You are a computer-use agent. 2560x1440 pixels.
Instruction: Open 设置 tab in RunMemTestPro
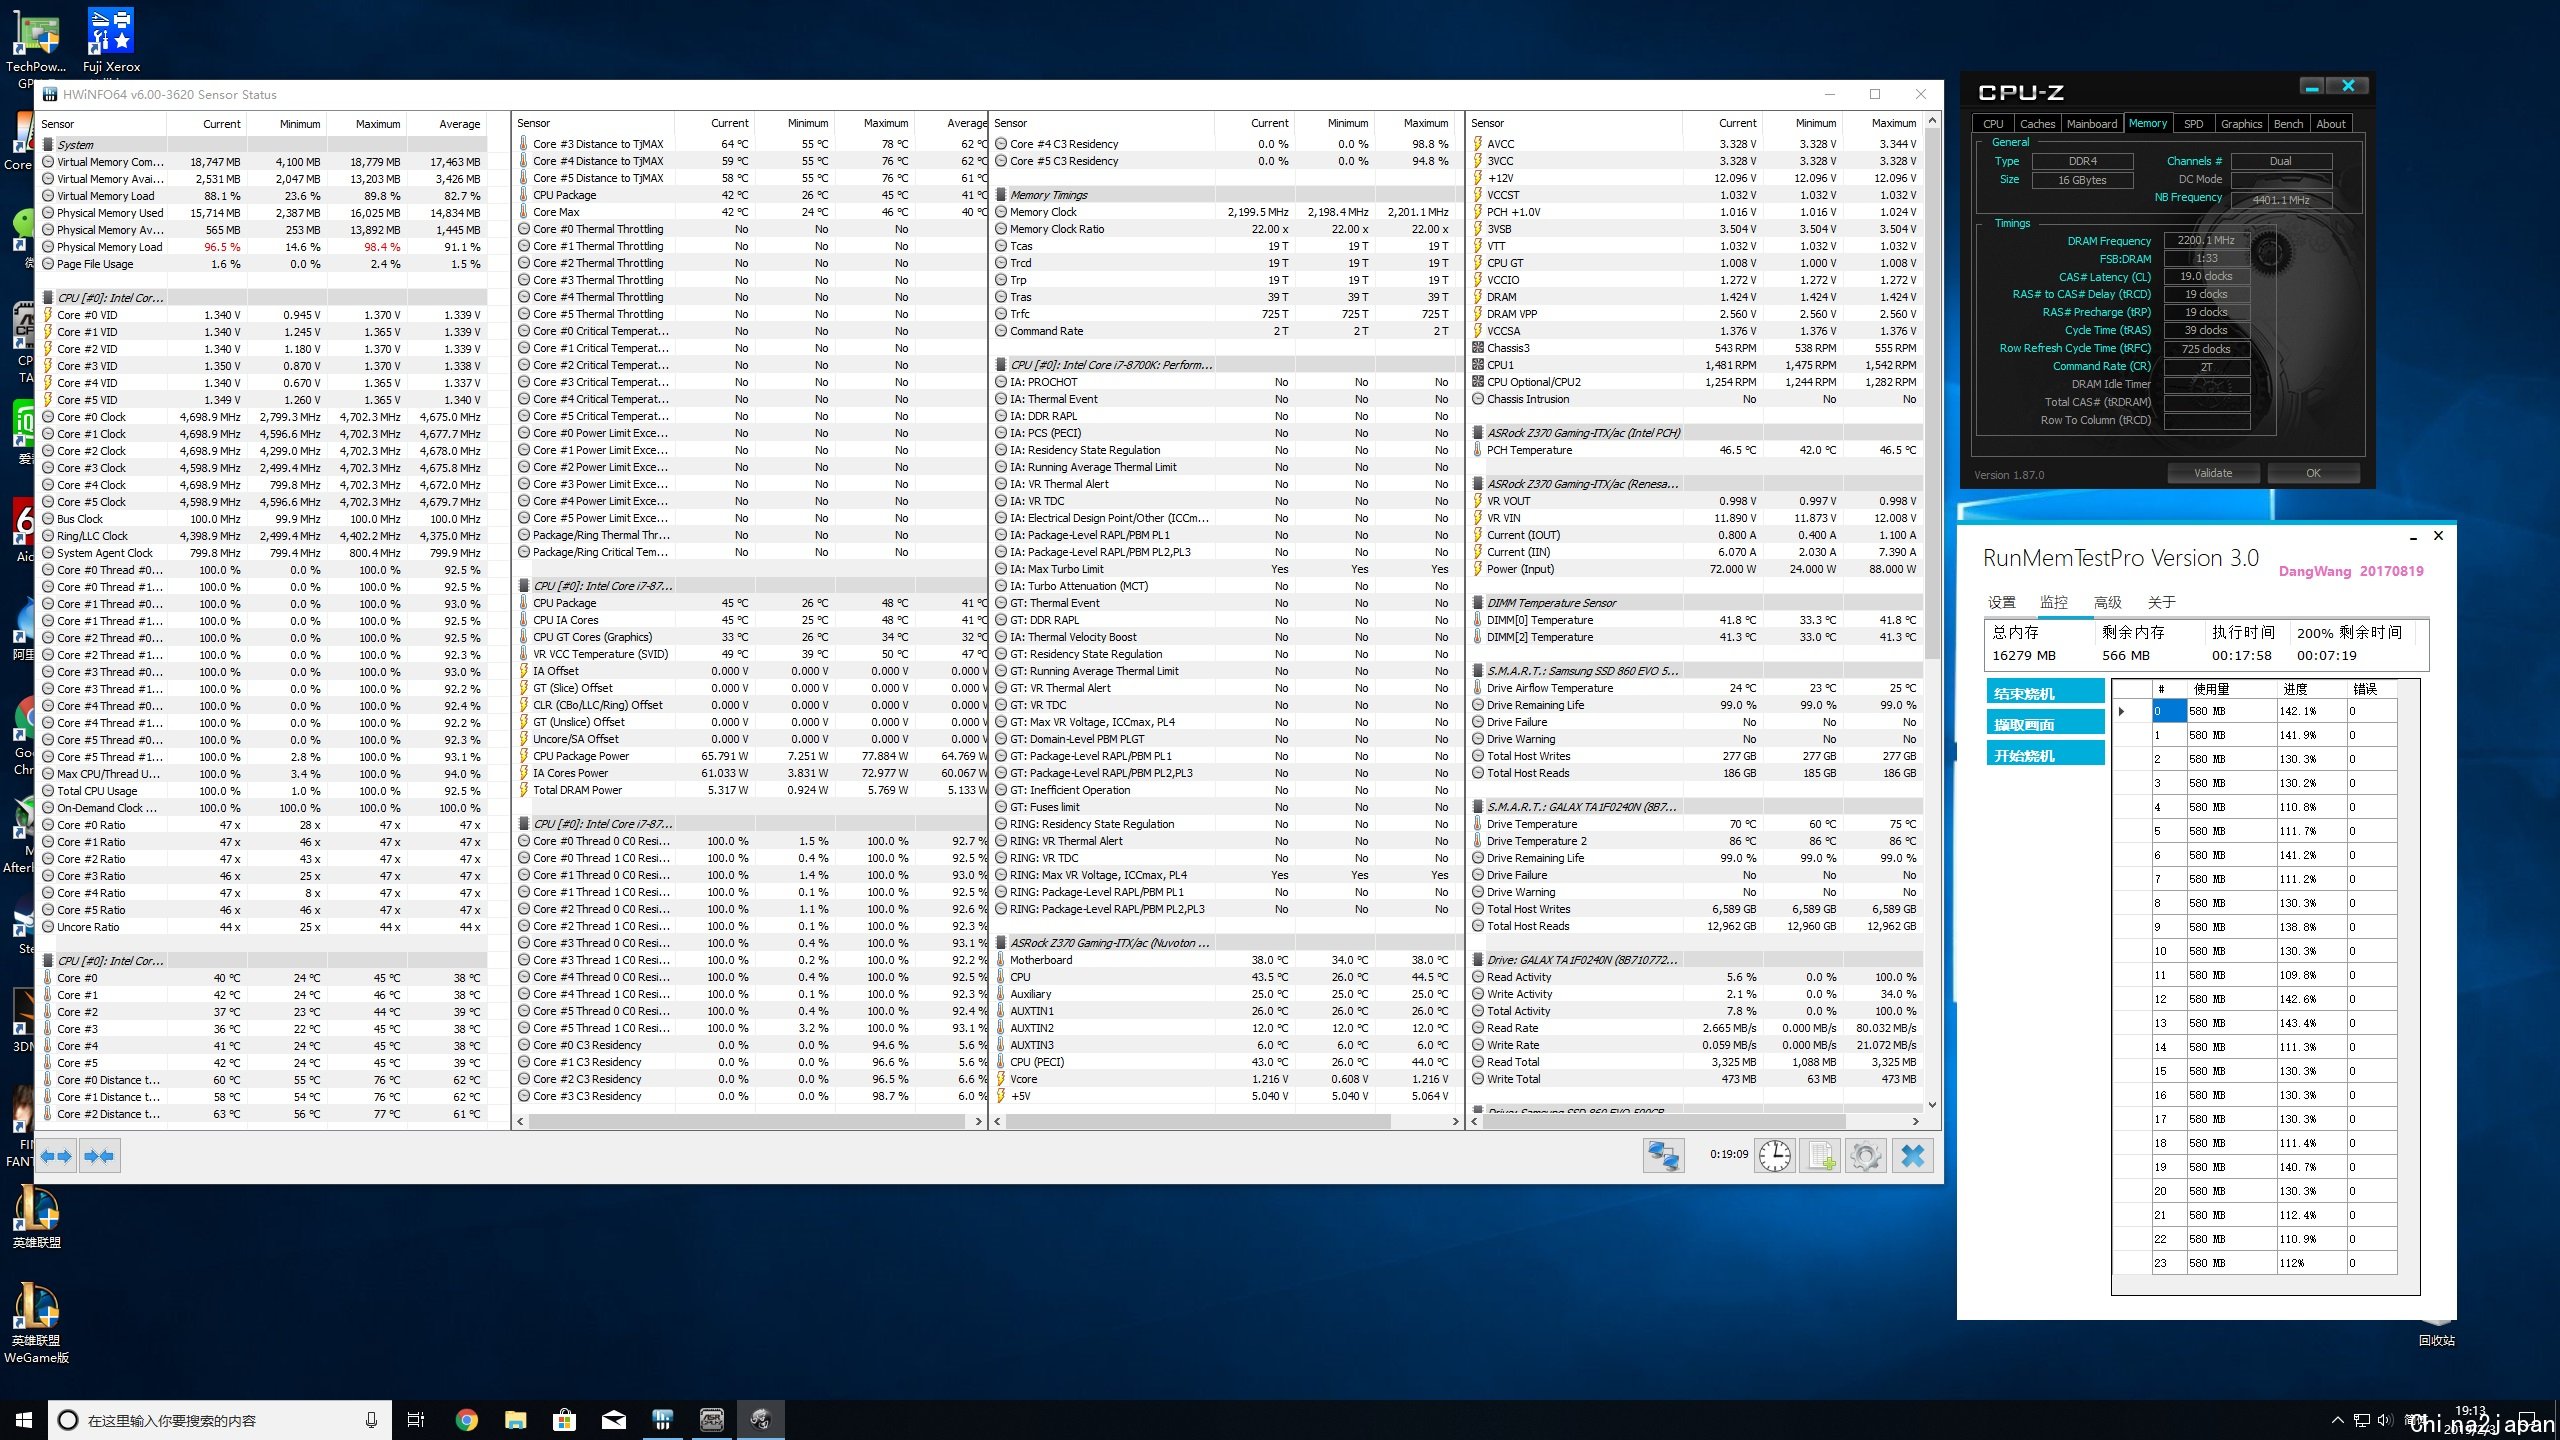(2002, 602)
